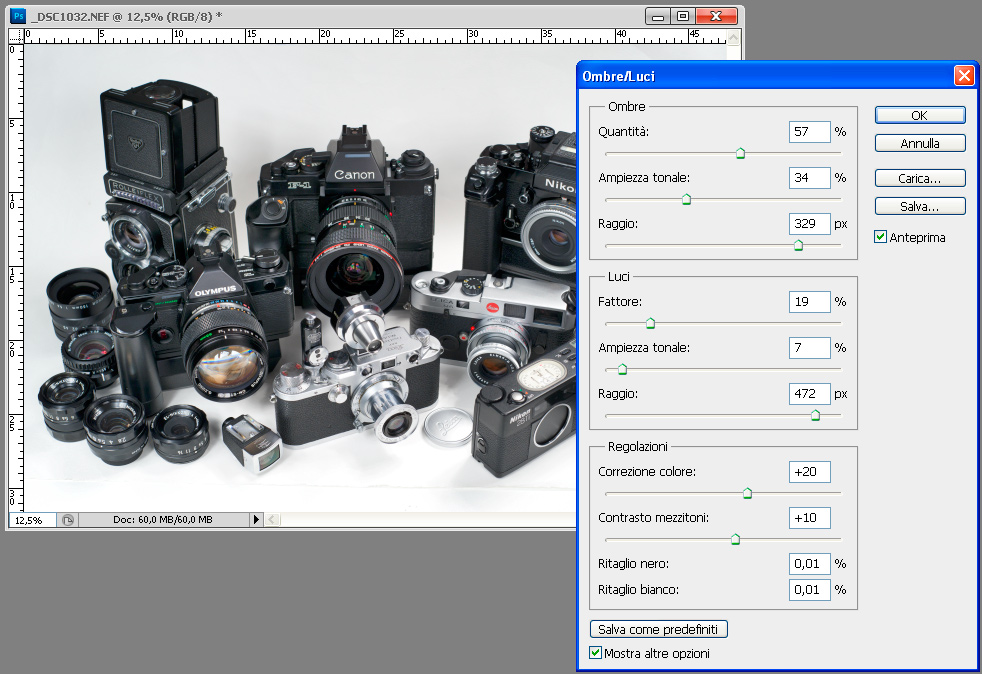Click the Ombre Quantità slider handle
The height and width of the screenshot is (674, 982).
(740, 153)
